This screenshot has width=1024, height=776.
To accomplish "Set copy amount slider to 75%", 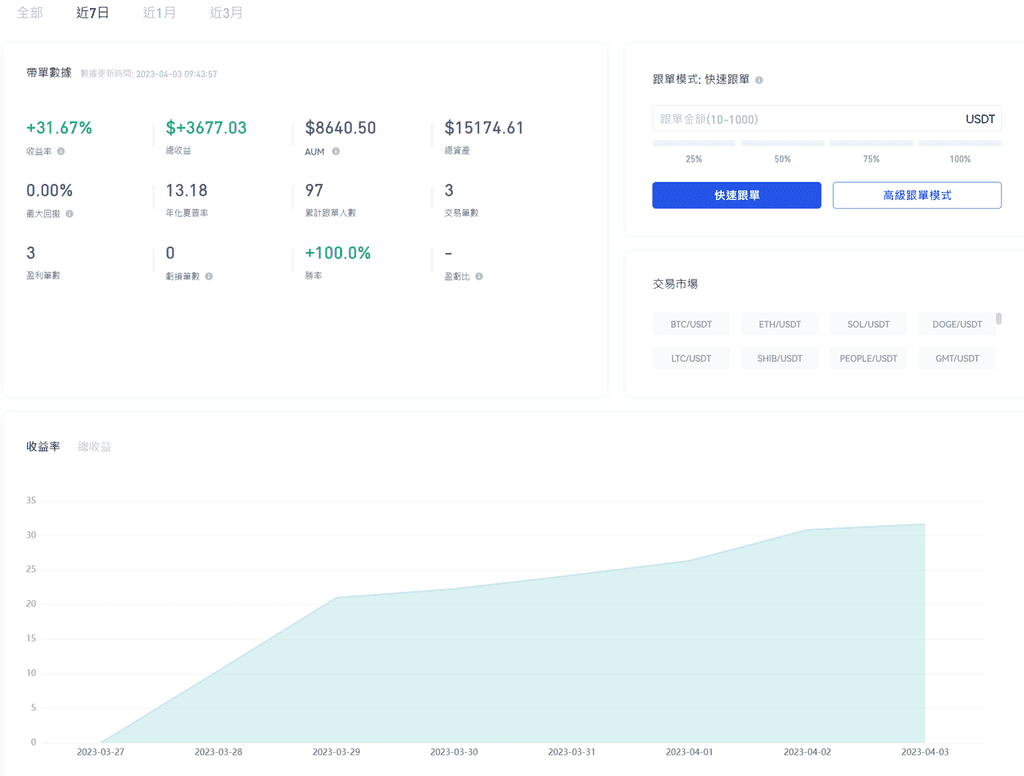I will [871, 144].
